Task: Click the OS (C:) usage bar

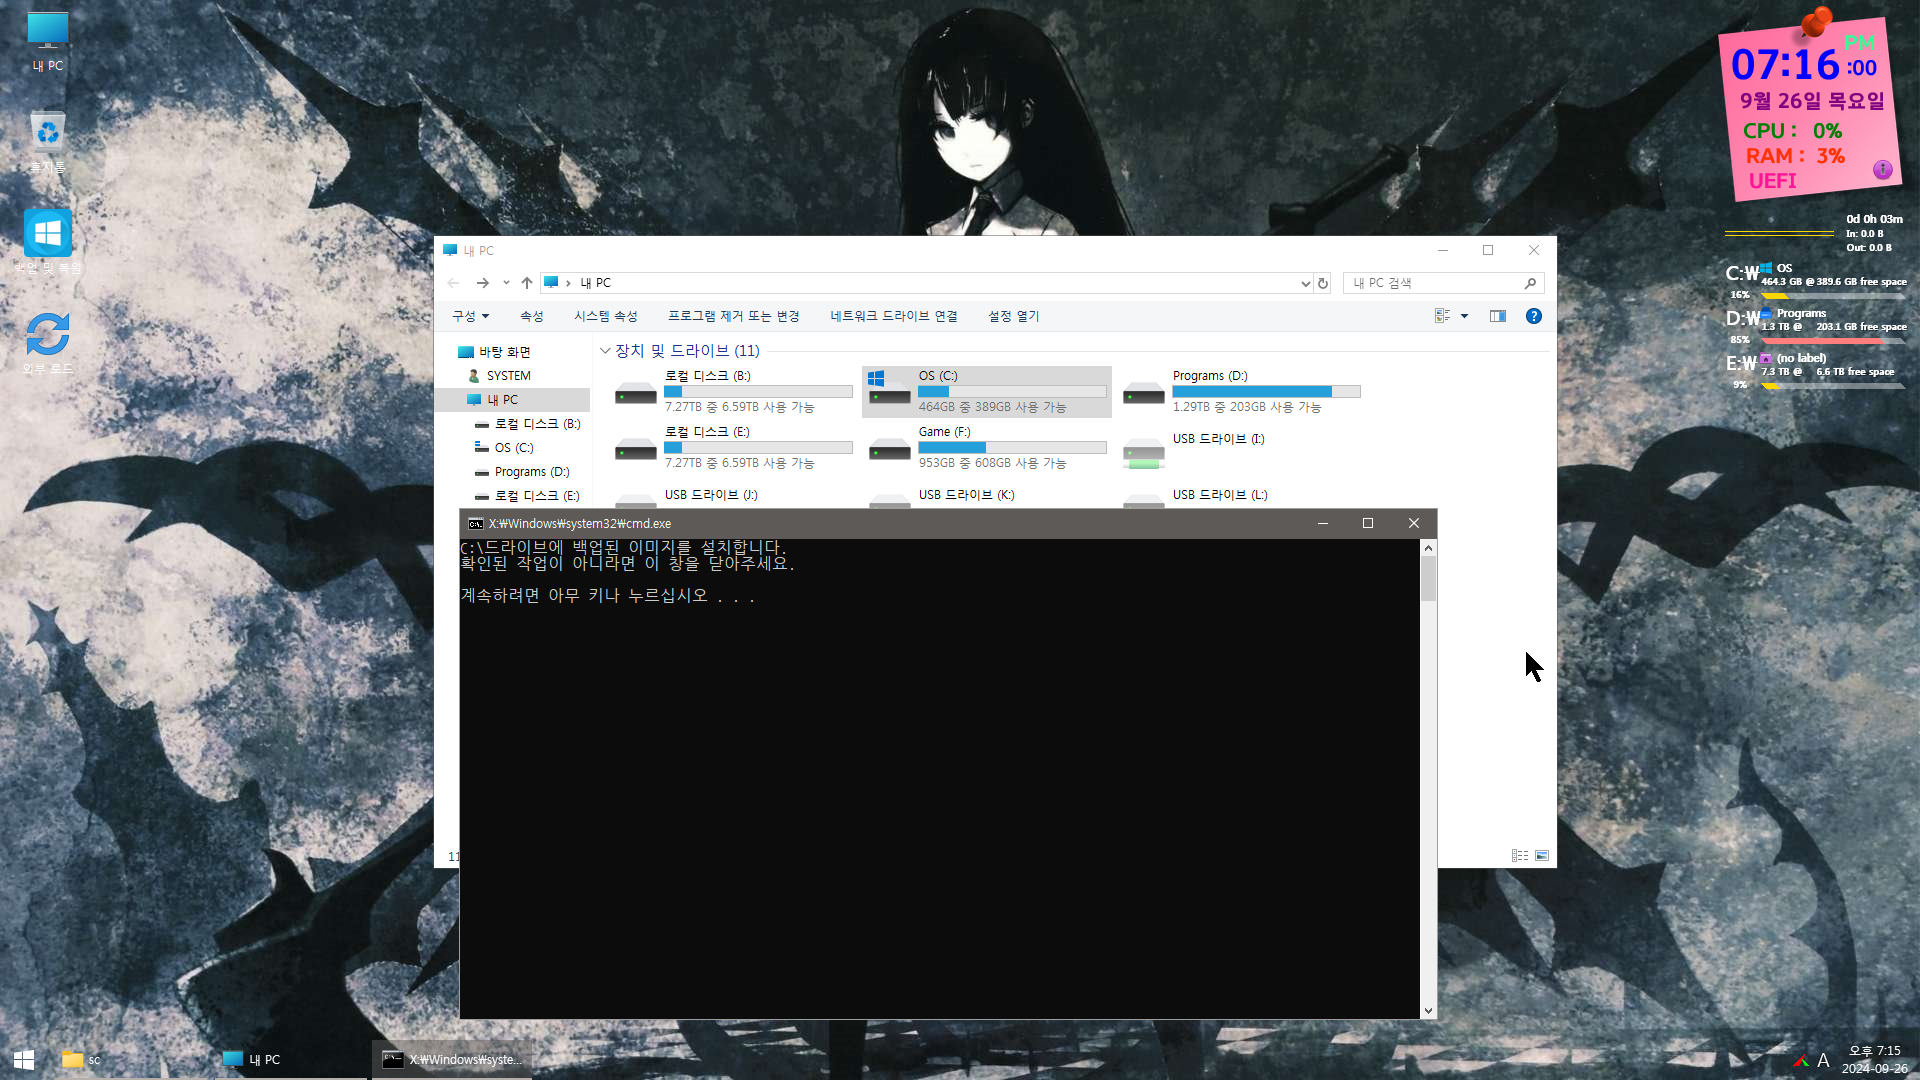Action: 1012,392
